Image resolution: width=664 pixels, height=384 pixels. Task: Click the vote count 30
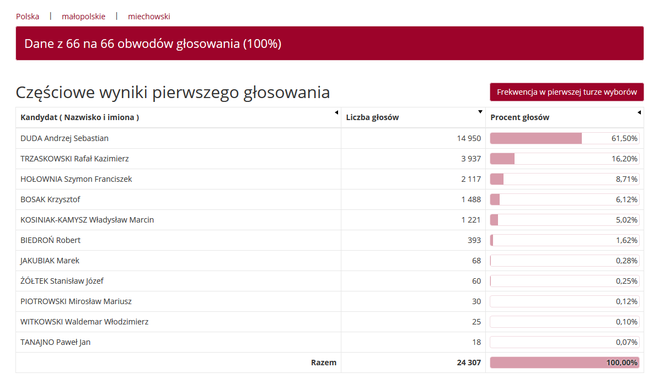click(x=476, y=301)
